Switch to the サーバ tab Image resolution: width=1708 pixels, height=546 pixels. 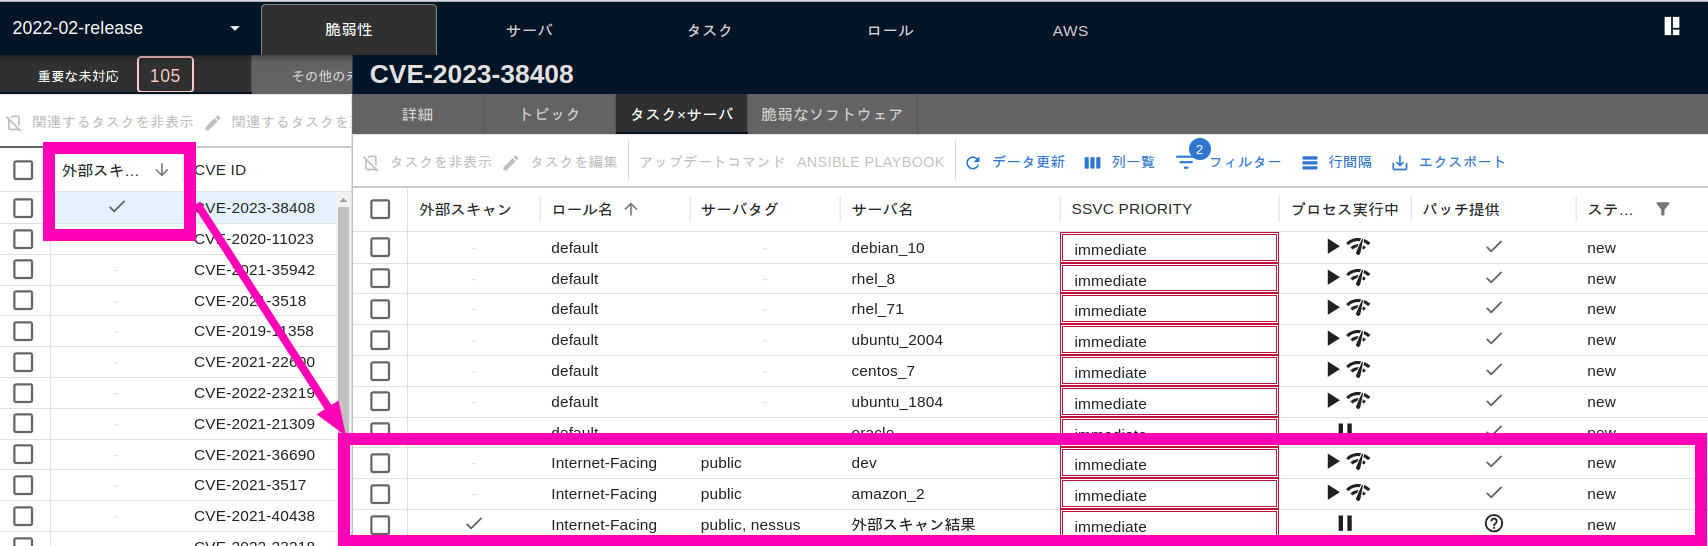529,30
